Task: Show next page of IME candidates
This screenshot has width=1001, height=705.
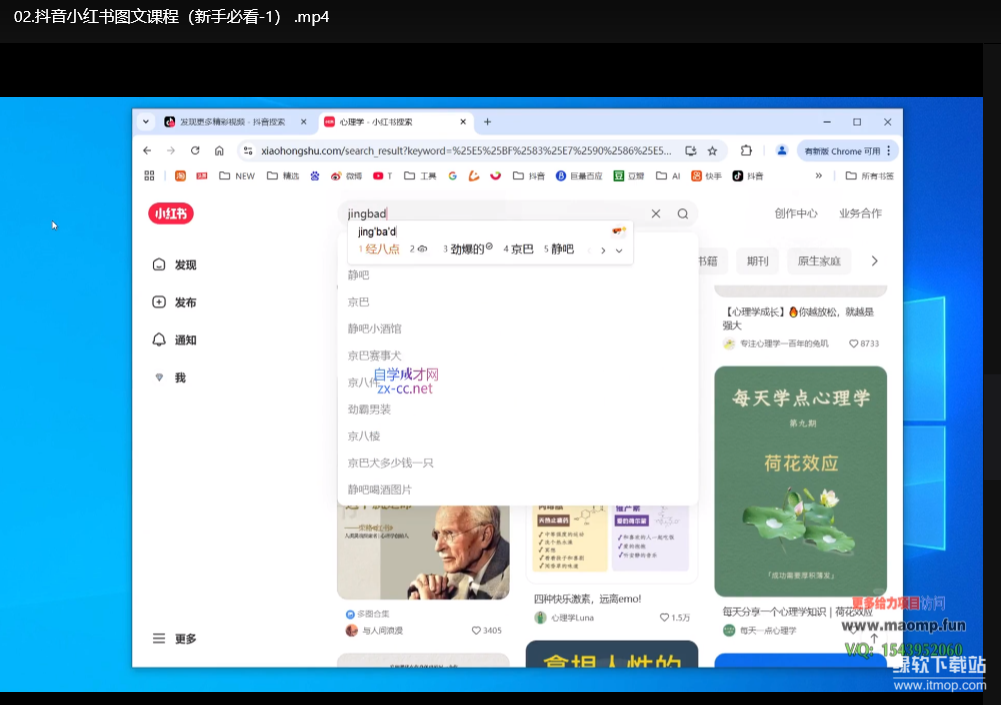Action: click(603, 250)
